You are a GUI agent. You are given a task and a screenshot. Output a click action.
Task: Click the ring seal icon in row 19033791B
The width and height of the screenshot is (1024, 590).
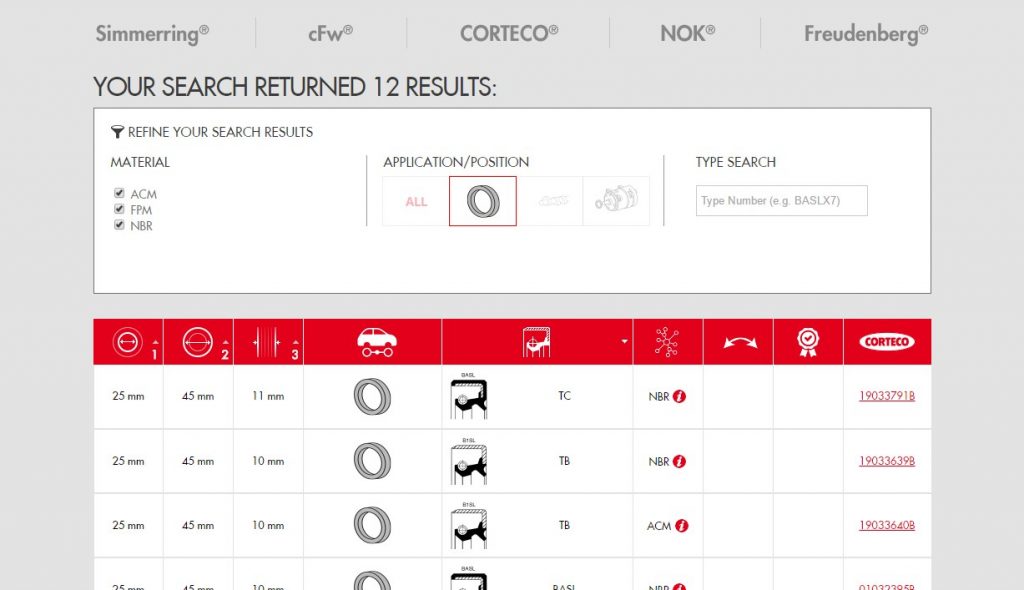pyautogui.click(x=372, y=397)
